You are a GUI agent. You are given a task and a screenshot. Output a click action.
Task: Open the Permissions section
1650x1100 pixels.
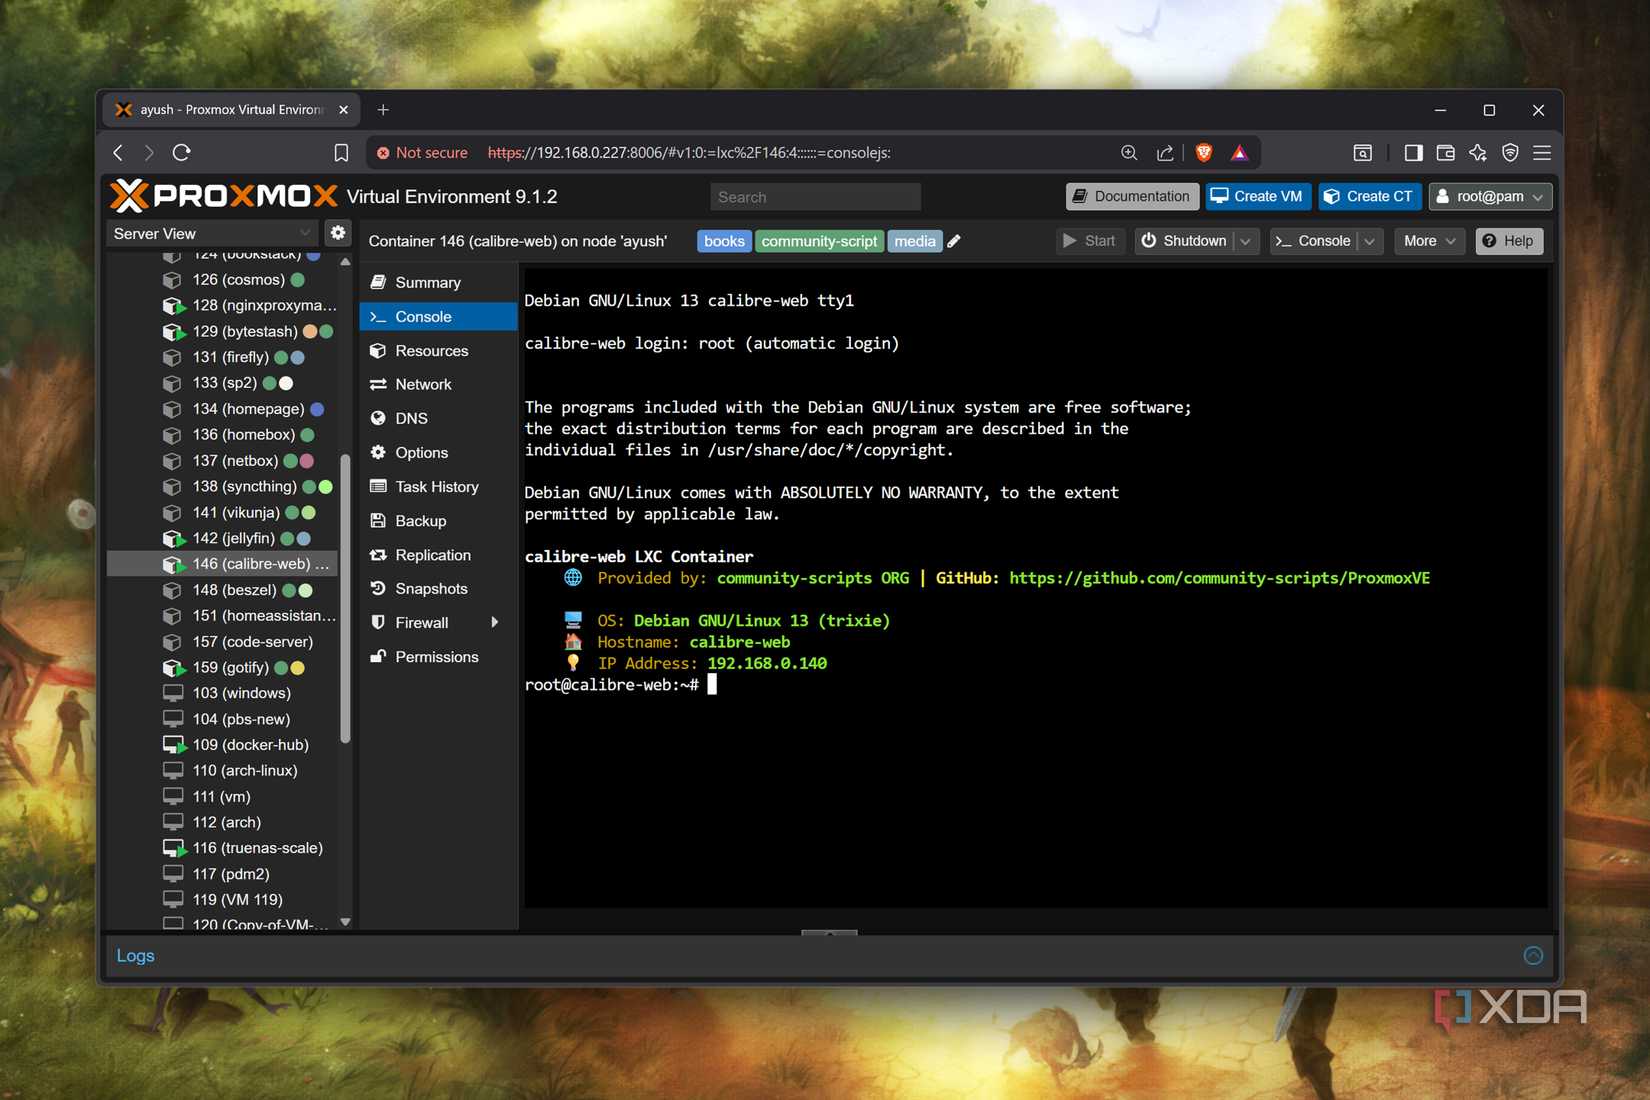click(x=438, y=657)
